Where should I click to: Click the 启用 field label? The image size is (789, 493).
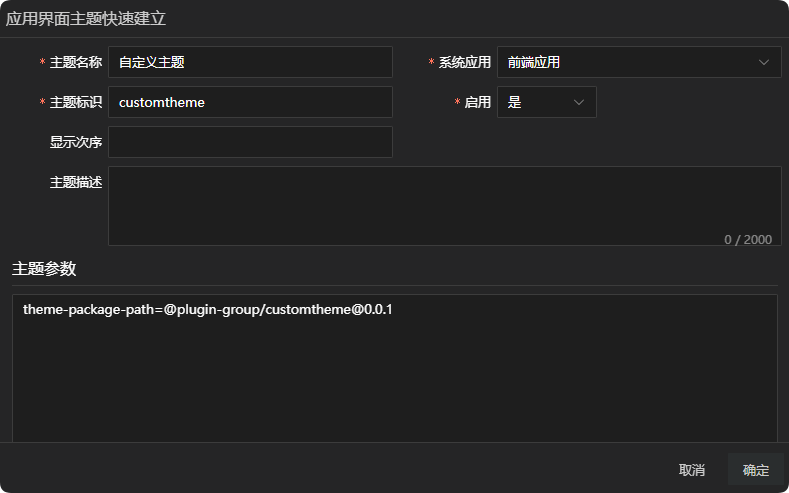coord(478,102)
